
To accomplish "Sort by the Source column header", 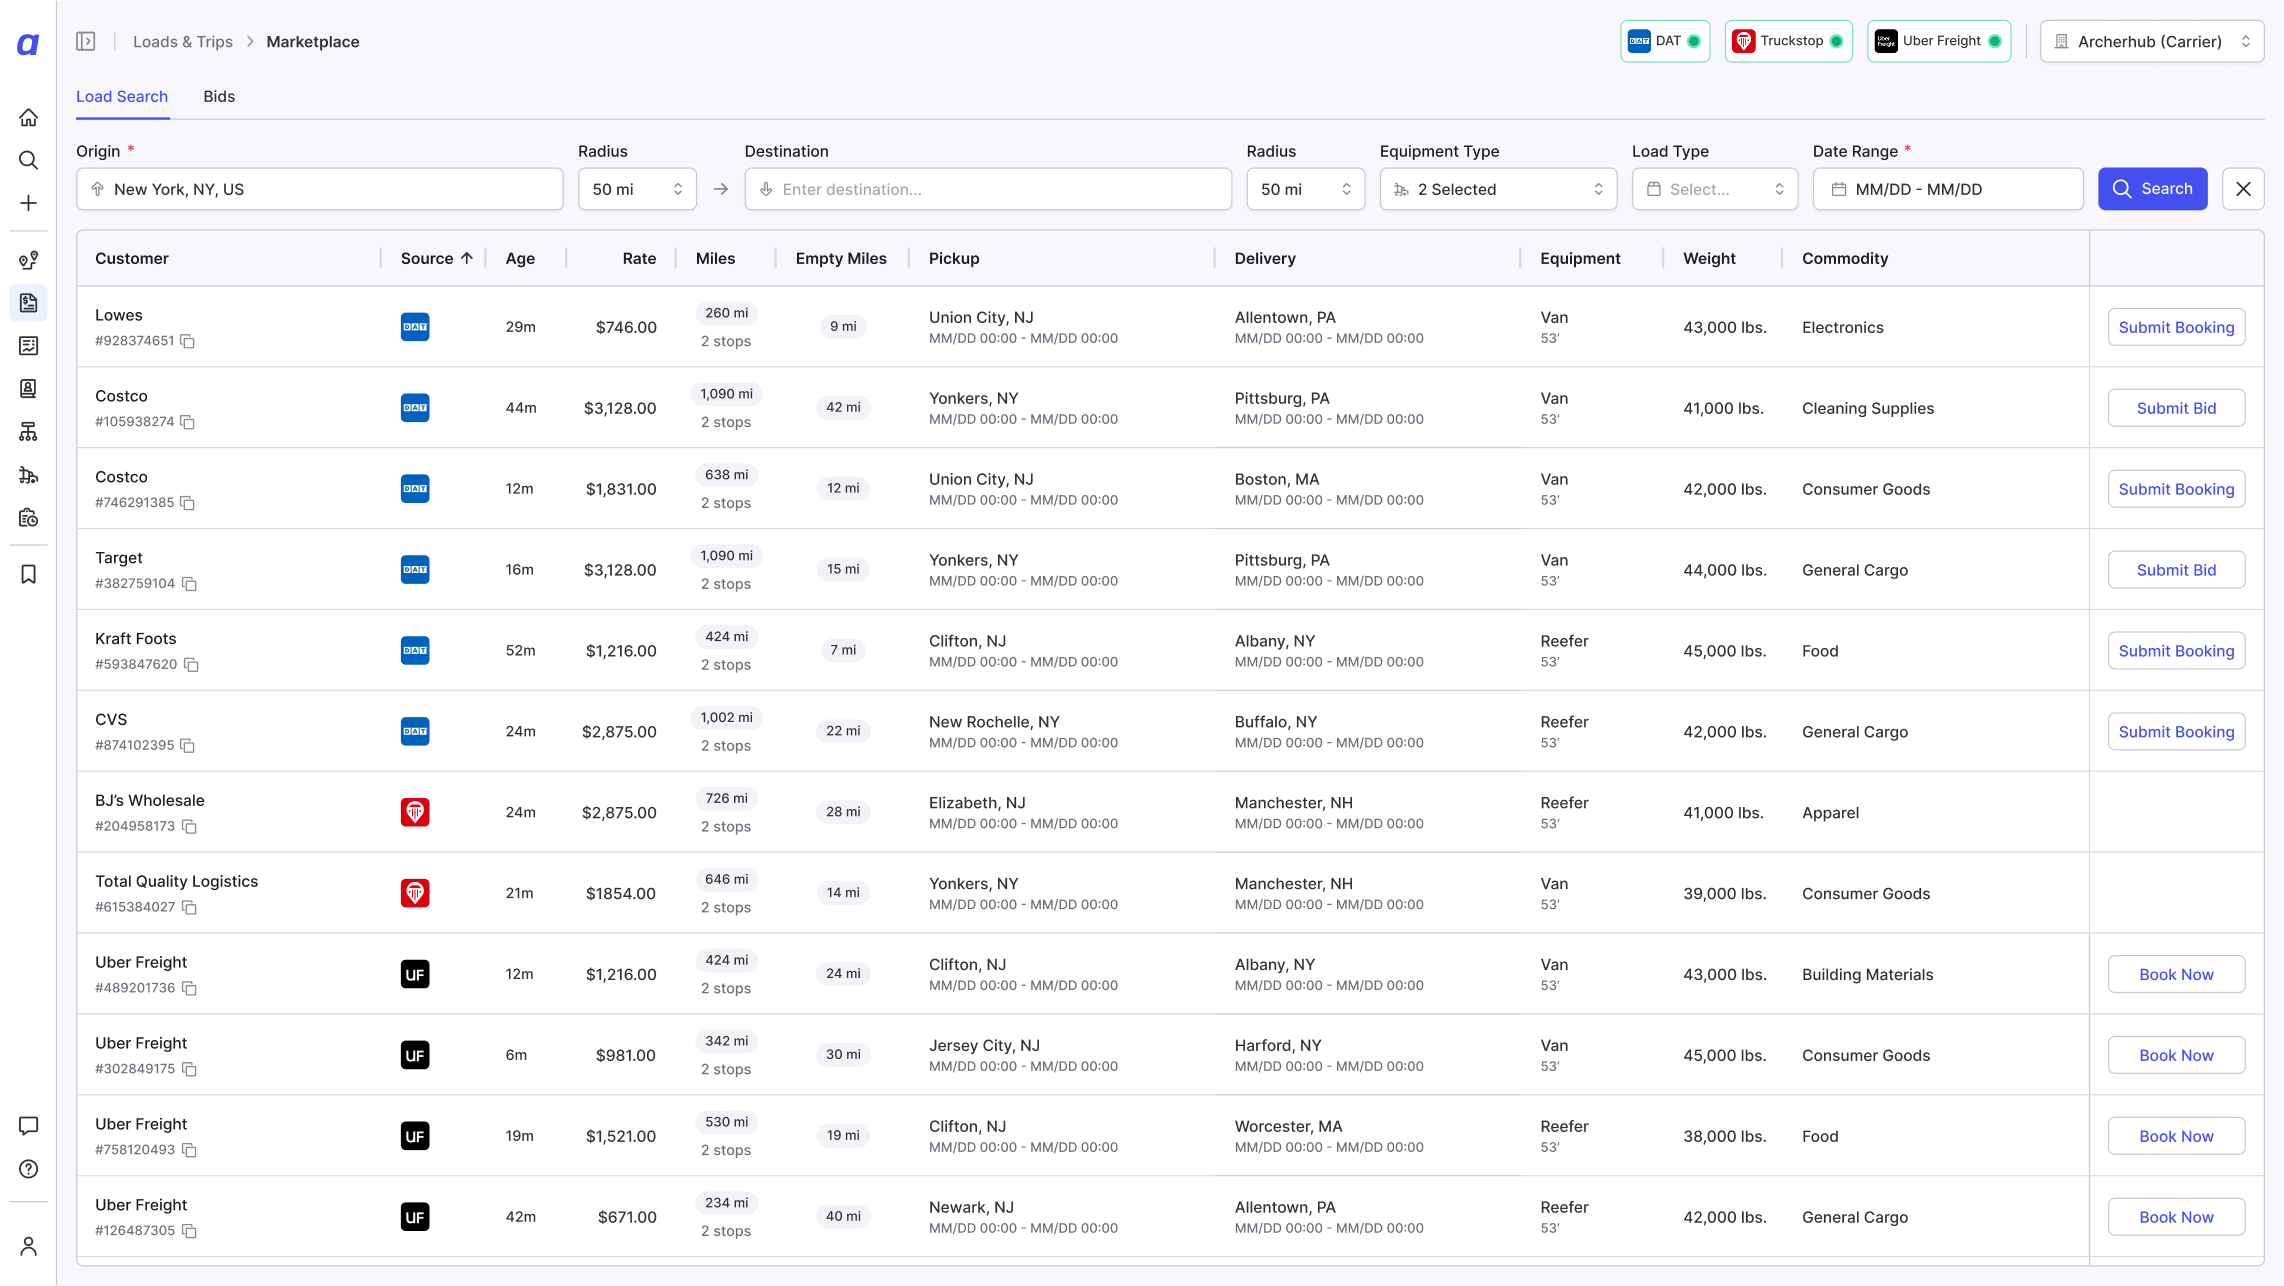I will coord(436,258).
